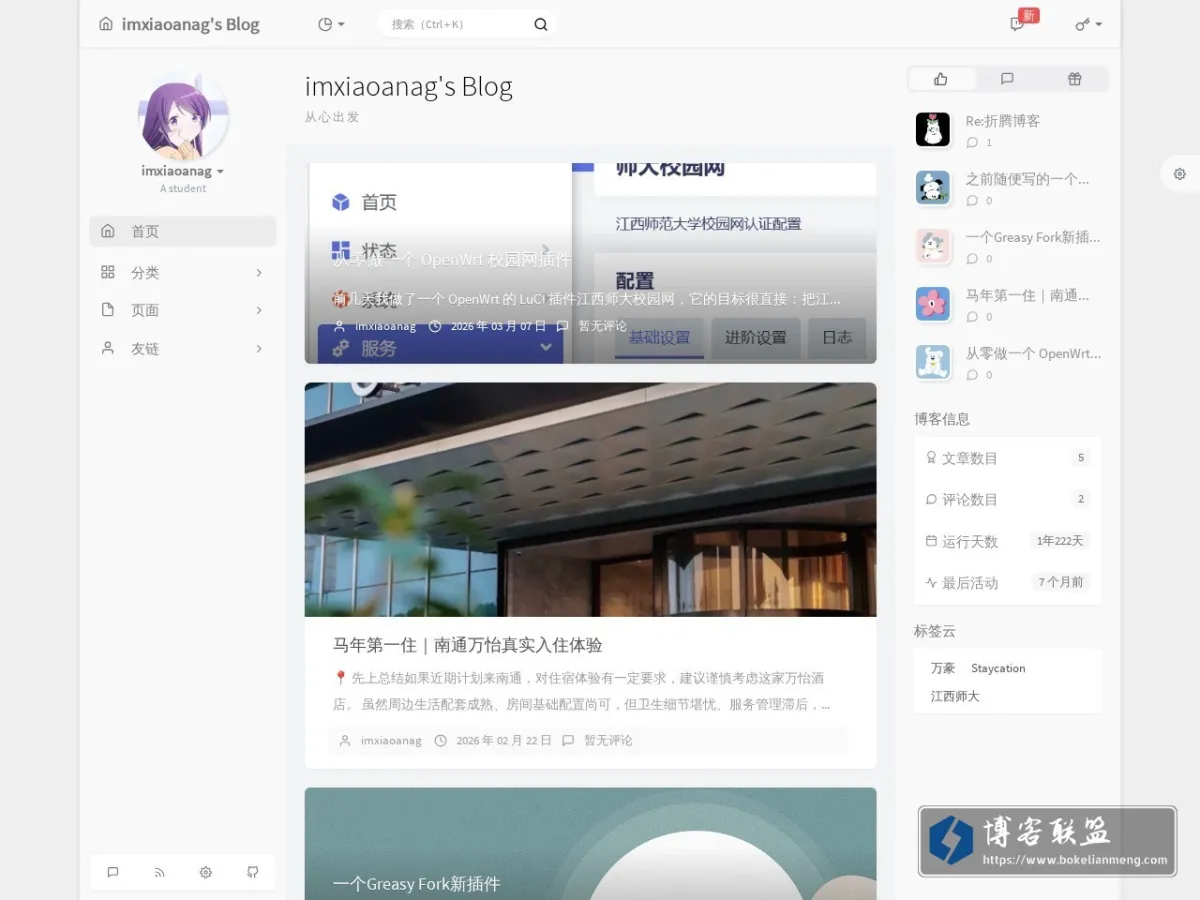
Task: Open 马年第一住｜南通万怡真实入住体验 title
Action: pos(467,645)
